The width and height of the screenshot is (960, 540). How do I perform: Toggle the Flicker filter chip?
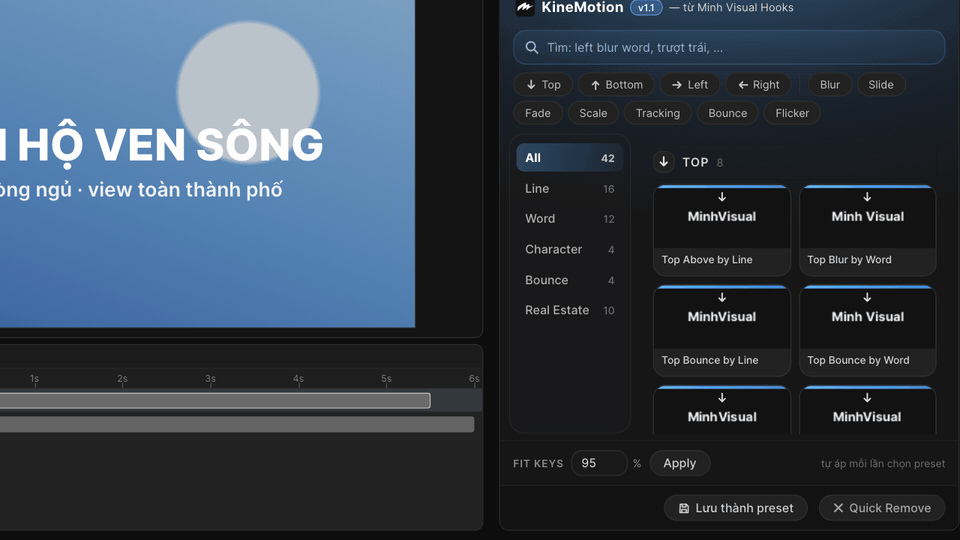tap(792, 113)
